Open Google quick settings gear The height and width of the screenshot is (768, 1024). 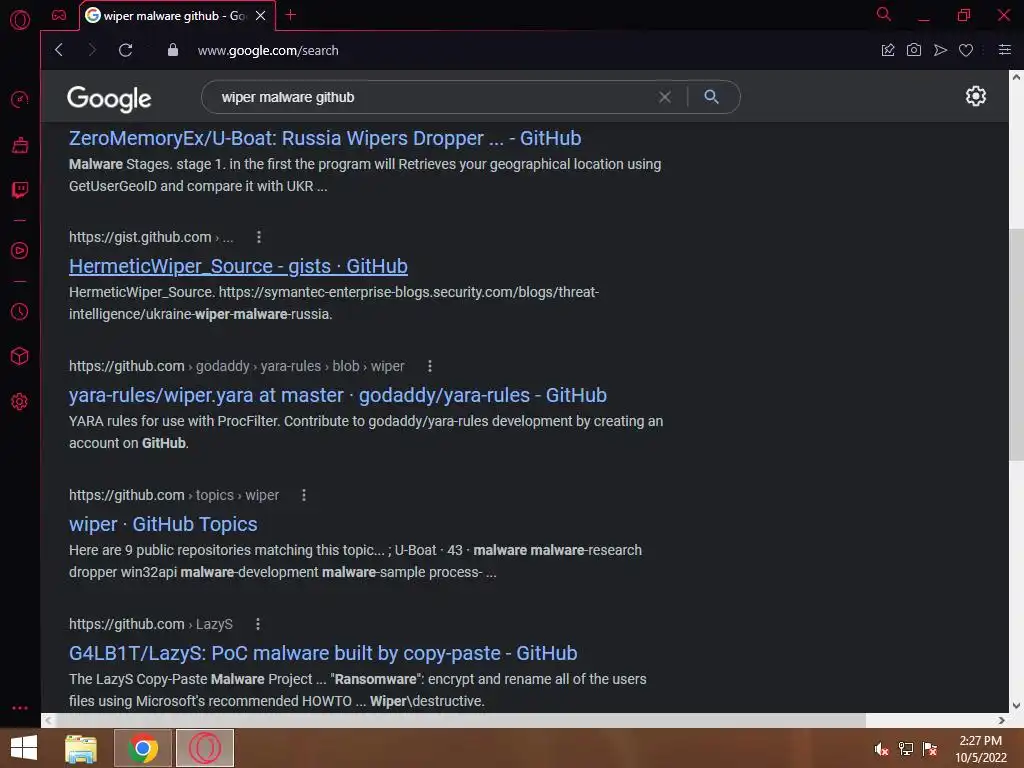pyautogui.click(x=976, y=96)
